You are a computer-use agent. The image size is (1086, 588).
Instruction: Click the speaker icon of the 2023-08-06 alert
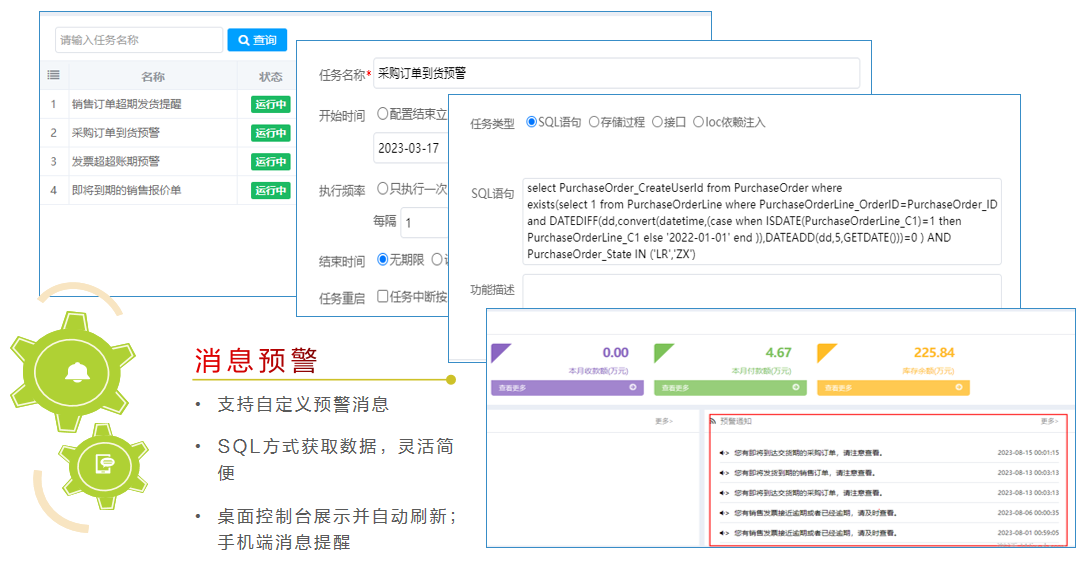[724, 513]
